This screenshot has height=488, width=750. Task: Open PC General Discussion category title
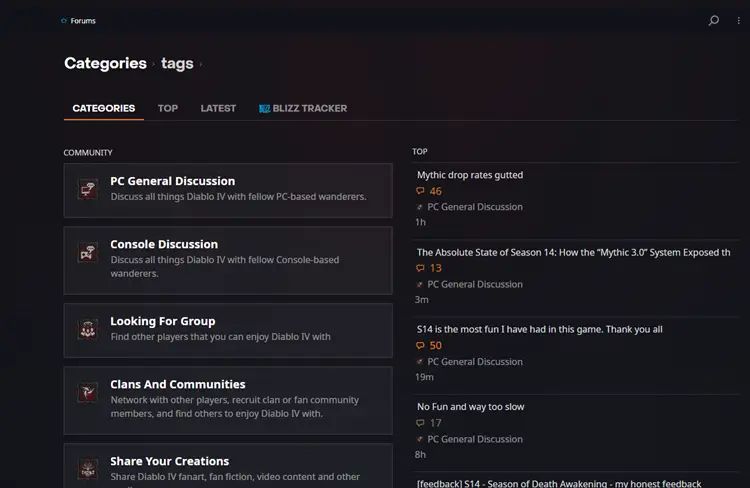click(x=173, y=181)
